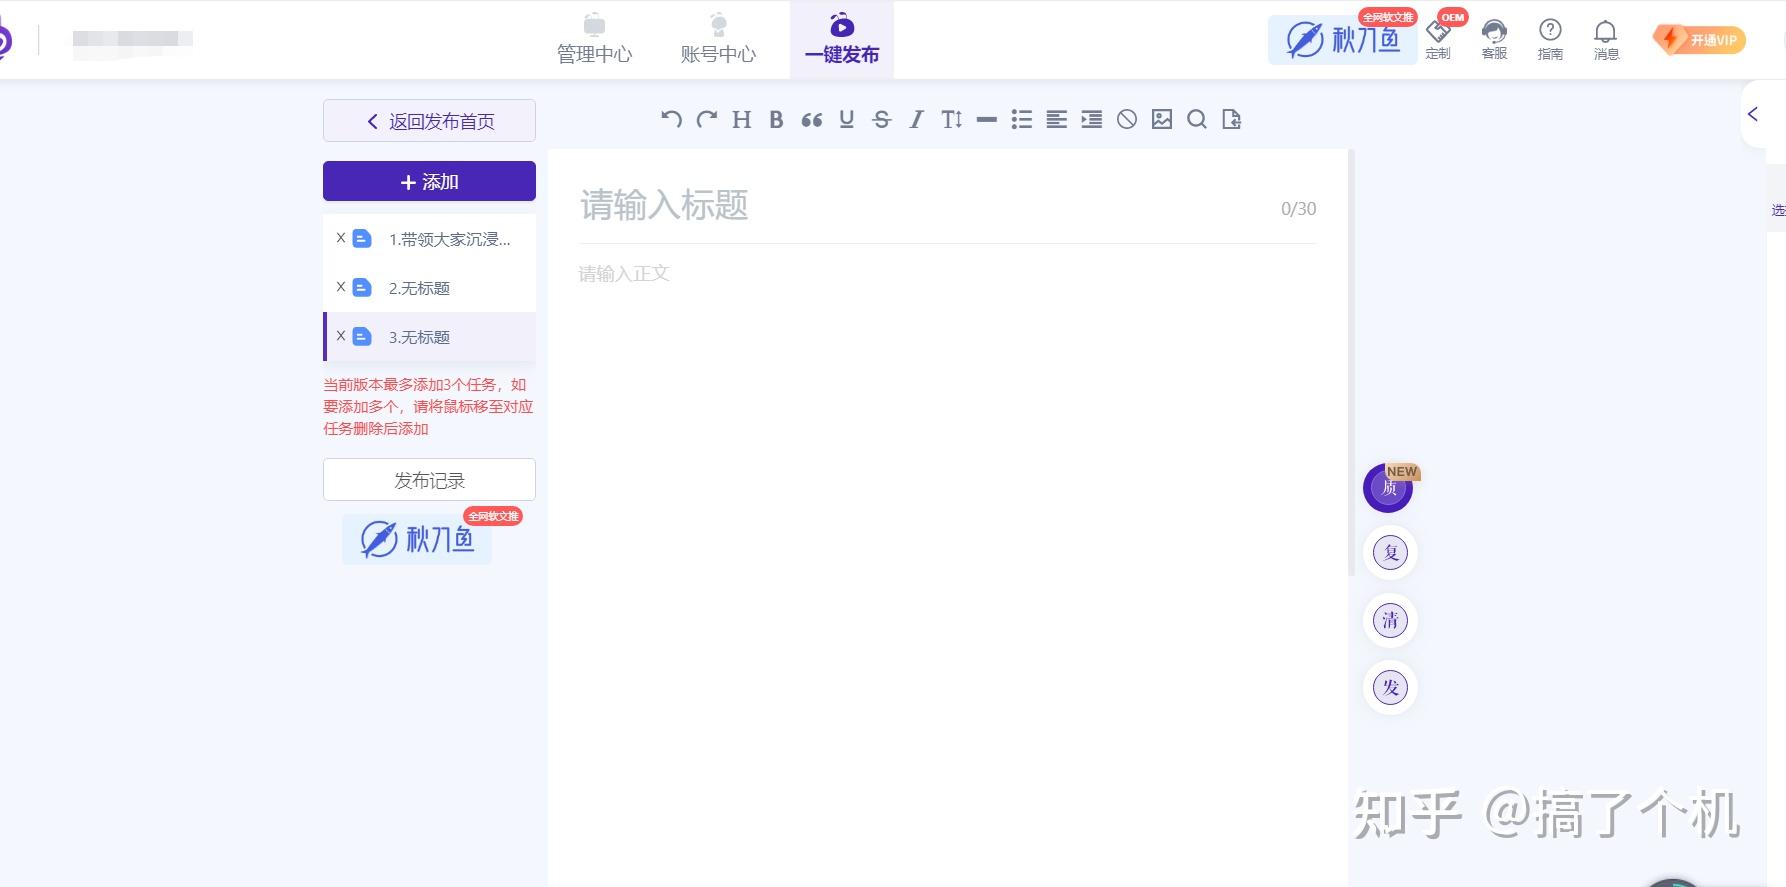The width and height of the screenshot is (1786, 887).
Task: Open the 秋刀鱼 banner in the header
Action: coord(1342,40)
